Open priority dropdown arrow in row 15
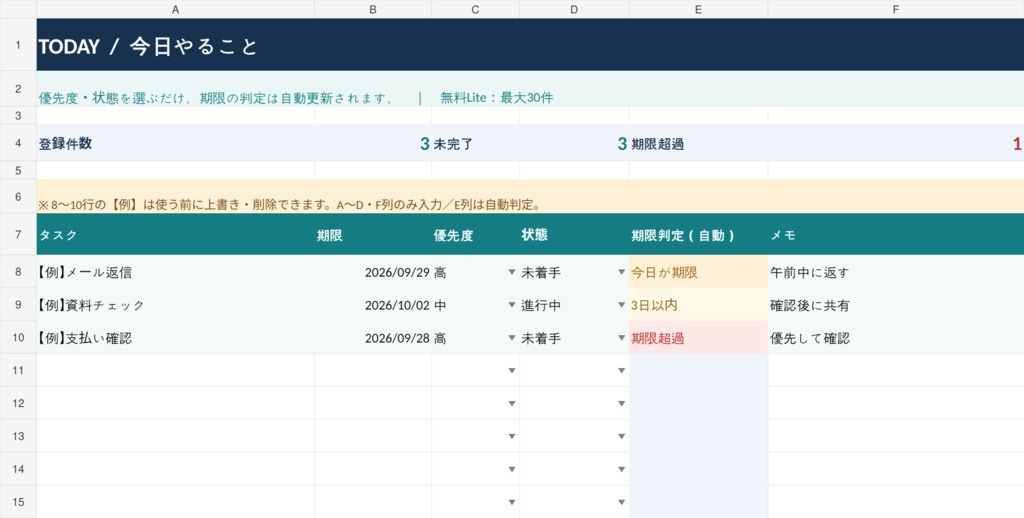This screenshot has width=1024, height=518. click(x=512, y=502)
